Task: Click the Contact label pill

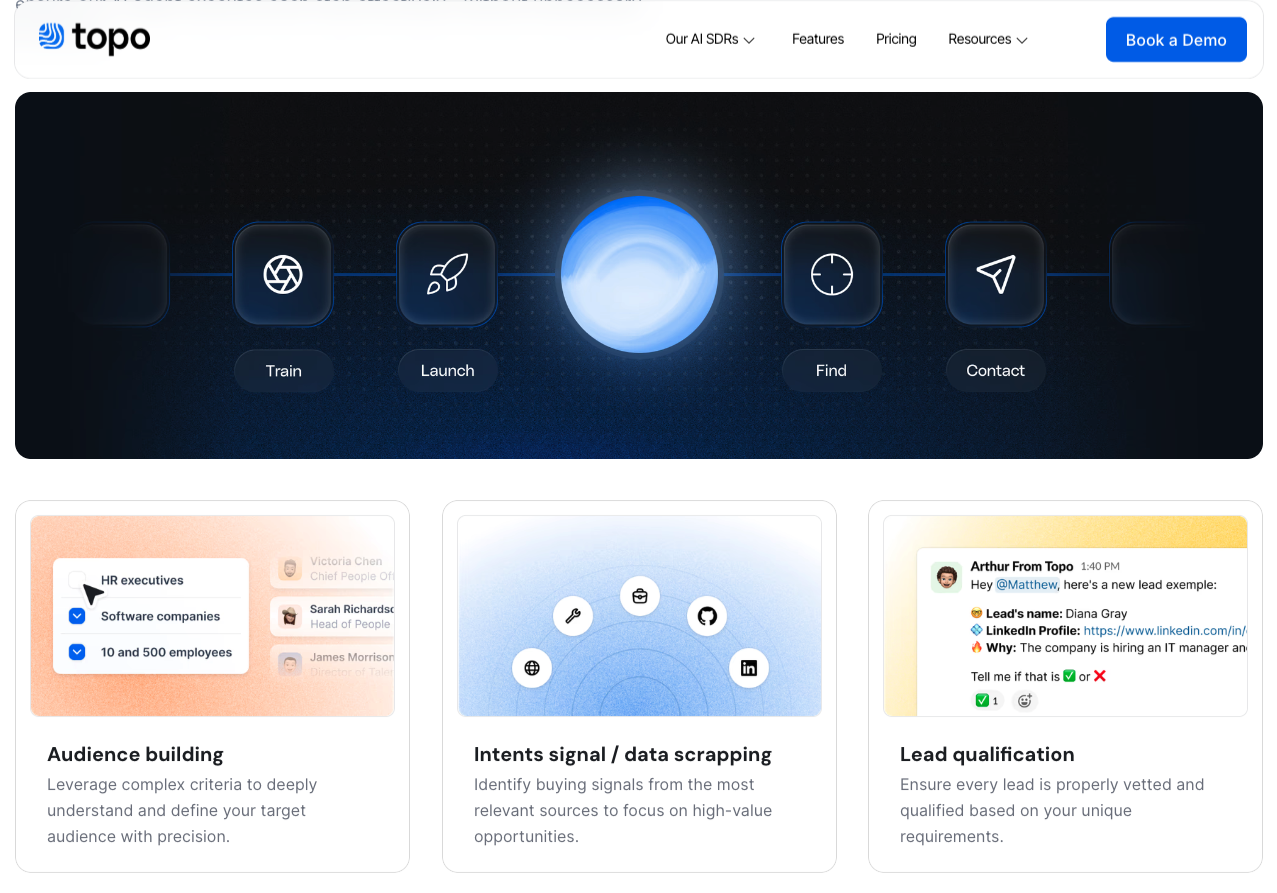Action: pos(995,371)
